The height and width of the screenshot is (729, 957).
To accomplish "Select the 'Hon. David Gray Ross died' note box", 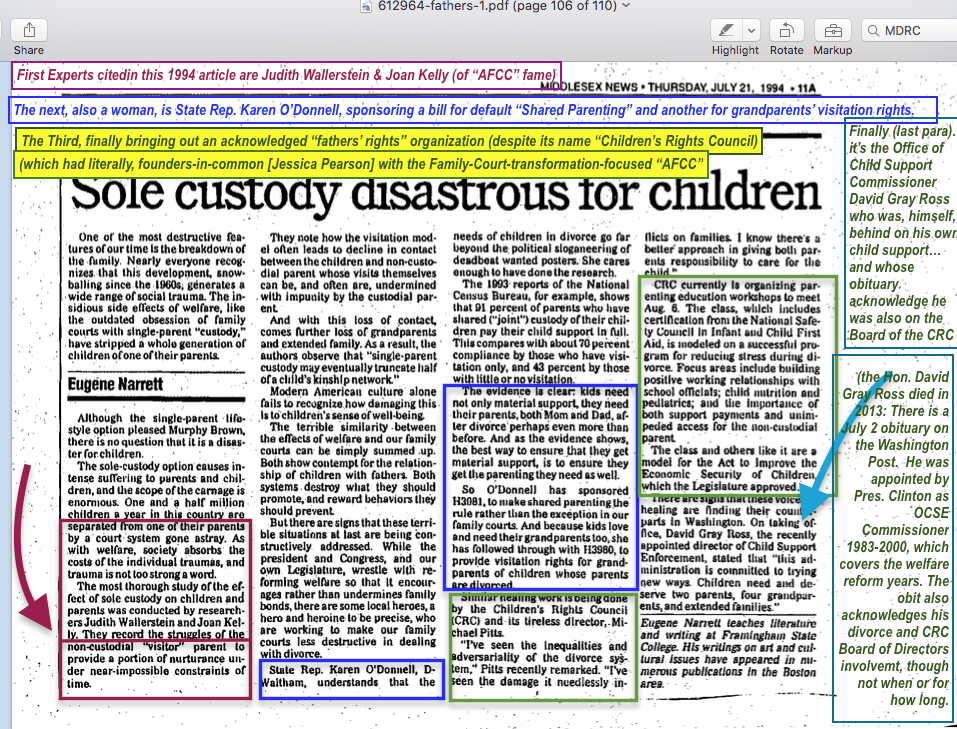I will click(x=893, y=535).
